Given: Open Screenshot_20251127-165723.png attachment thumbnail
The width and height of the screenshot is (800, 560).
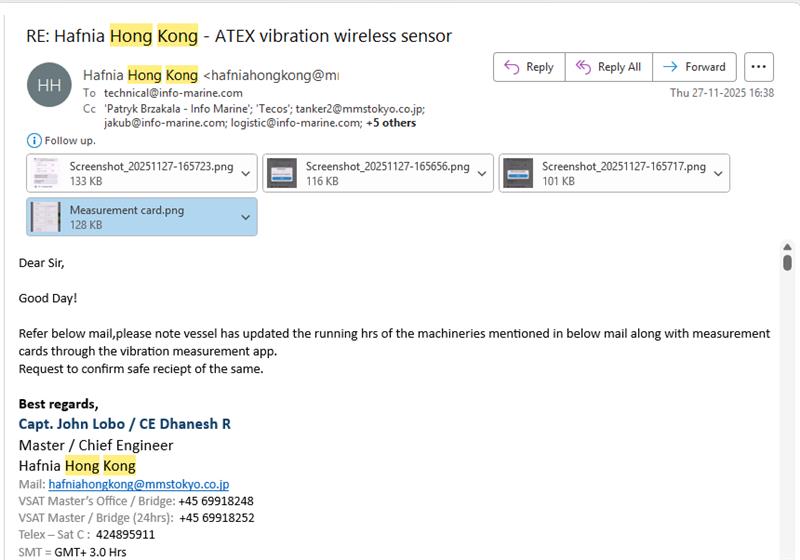Looking at the screenshot, I should tap(45, 173).
